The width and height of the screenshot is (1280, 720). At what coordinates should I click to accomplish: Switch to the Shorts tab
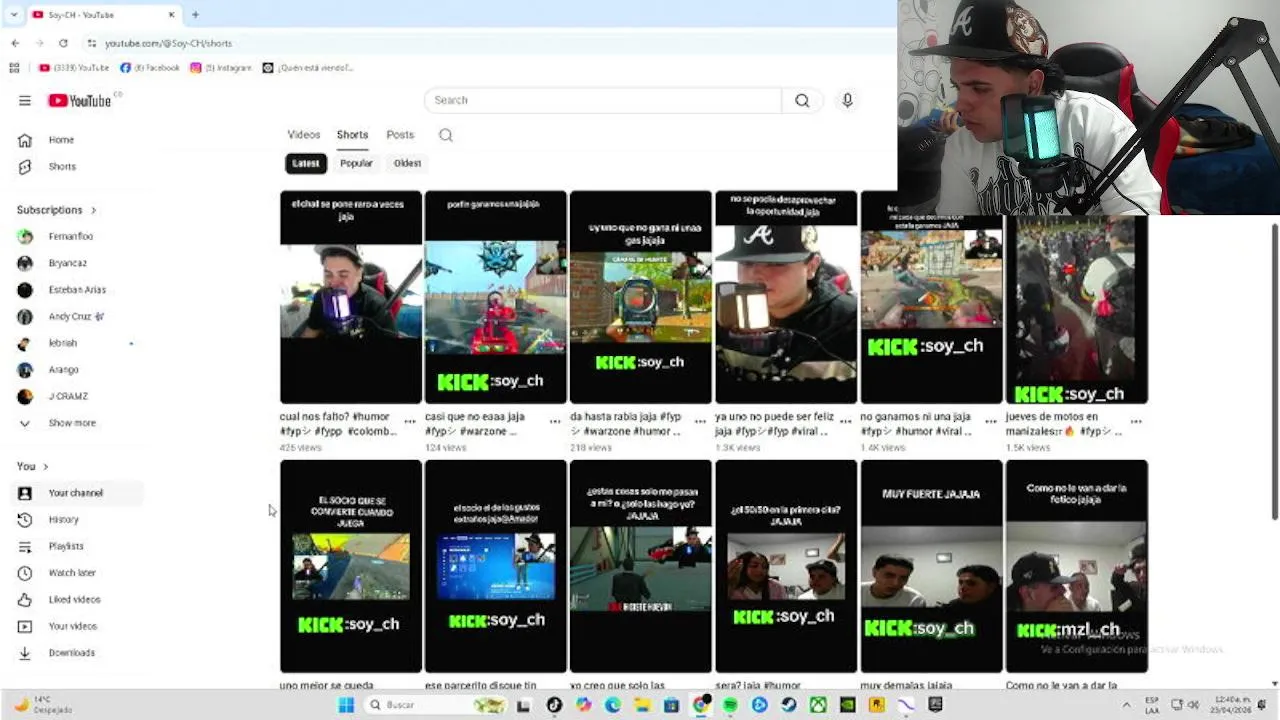click(x=352, y=135)
